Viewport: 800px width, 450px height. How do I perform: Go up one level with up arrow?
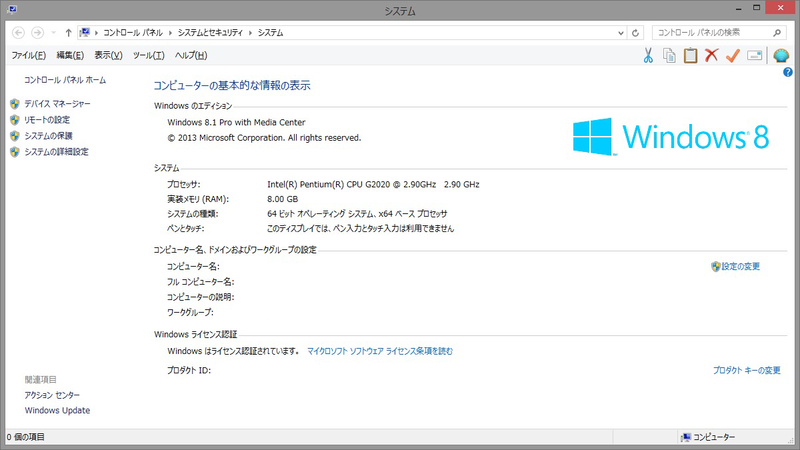pos(68,33)
